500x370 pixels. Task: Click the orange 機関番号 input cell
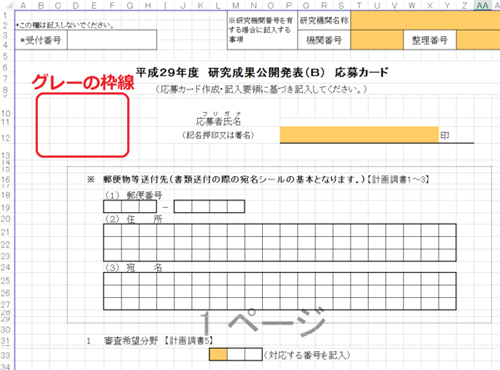(x=377, y=40)
